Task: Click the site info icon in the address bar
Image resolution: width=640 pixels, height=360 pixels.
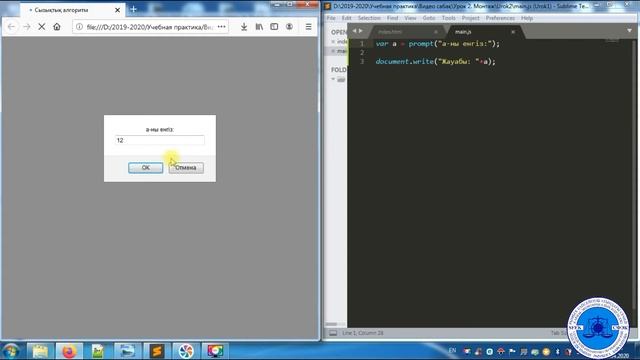Action: coord(79,27)
